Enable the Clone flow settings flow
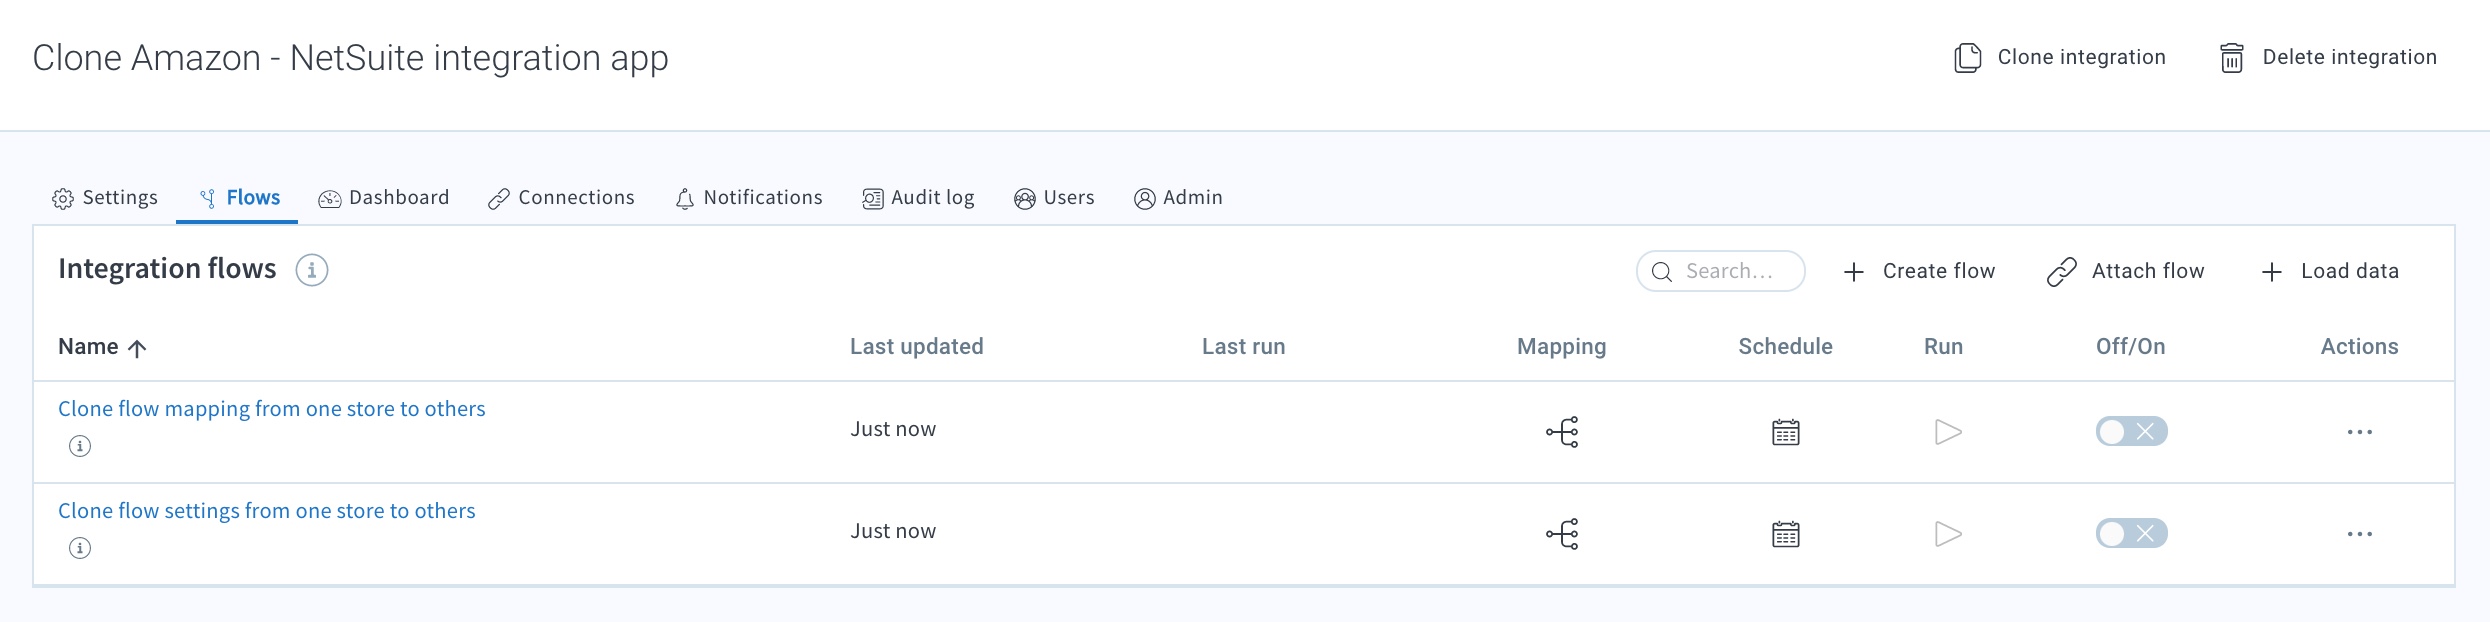 (x=2132, y=534)
